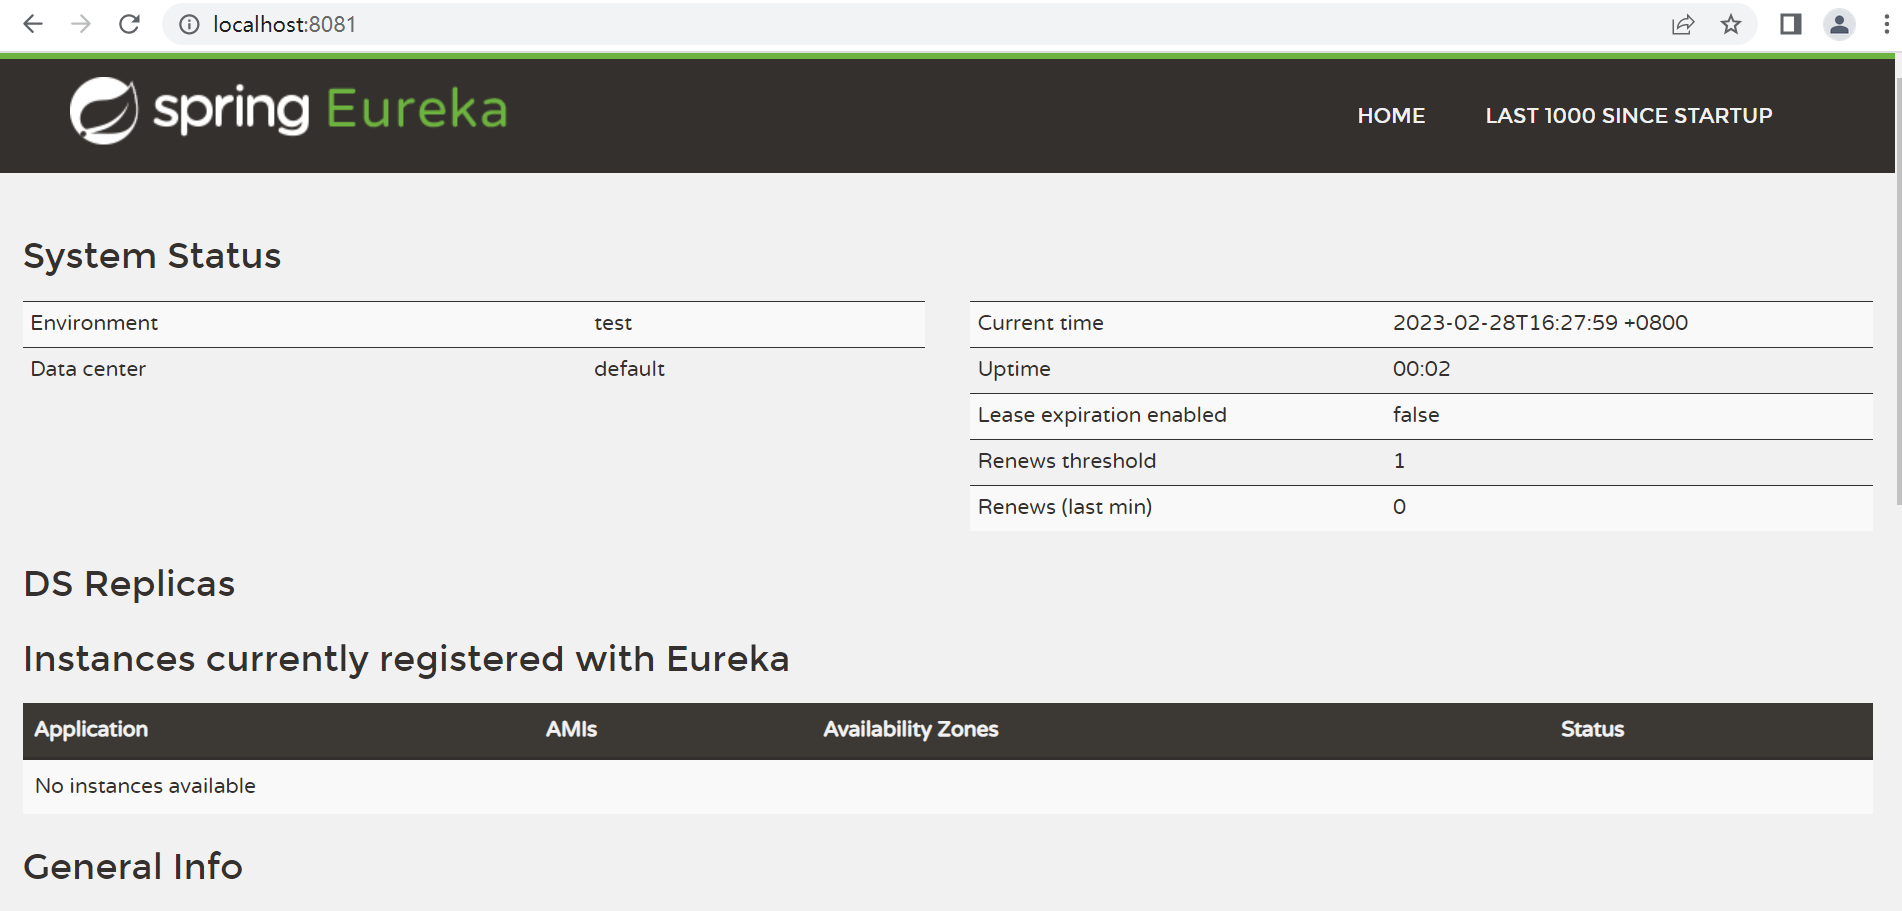The image size is (1902, 911).
Task: Select the DS Replicas heading
Action: 129,584
